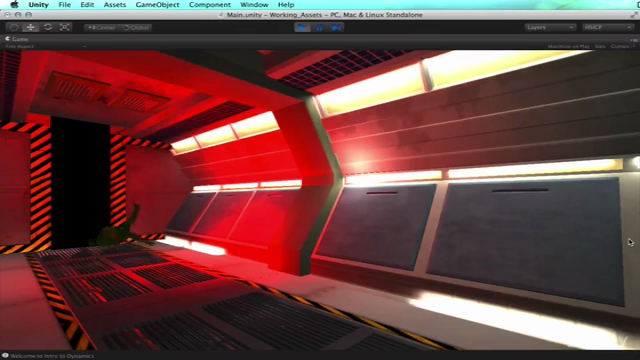Image resolution: width=640 pixels, height=360 pixels.
Task: Stop play mode with the Play button
Action: click(302, 27)
